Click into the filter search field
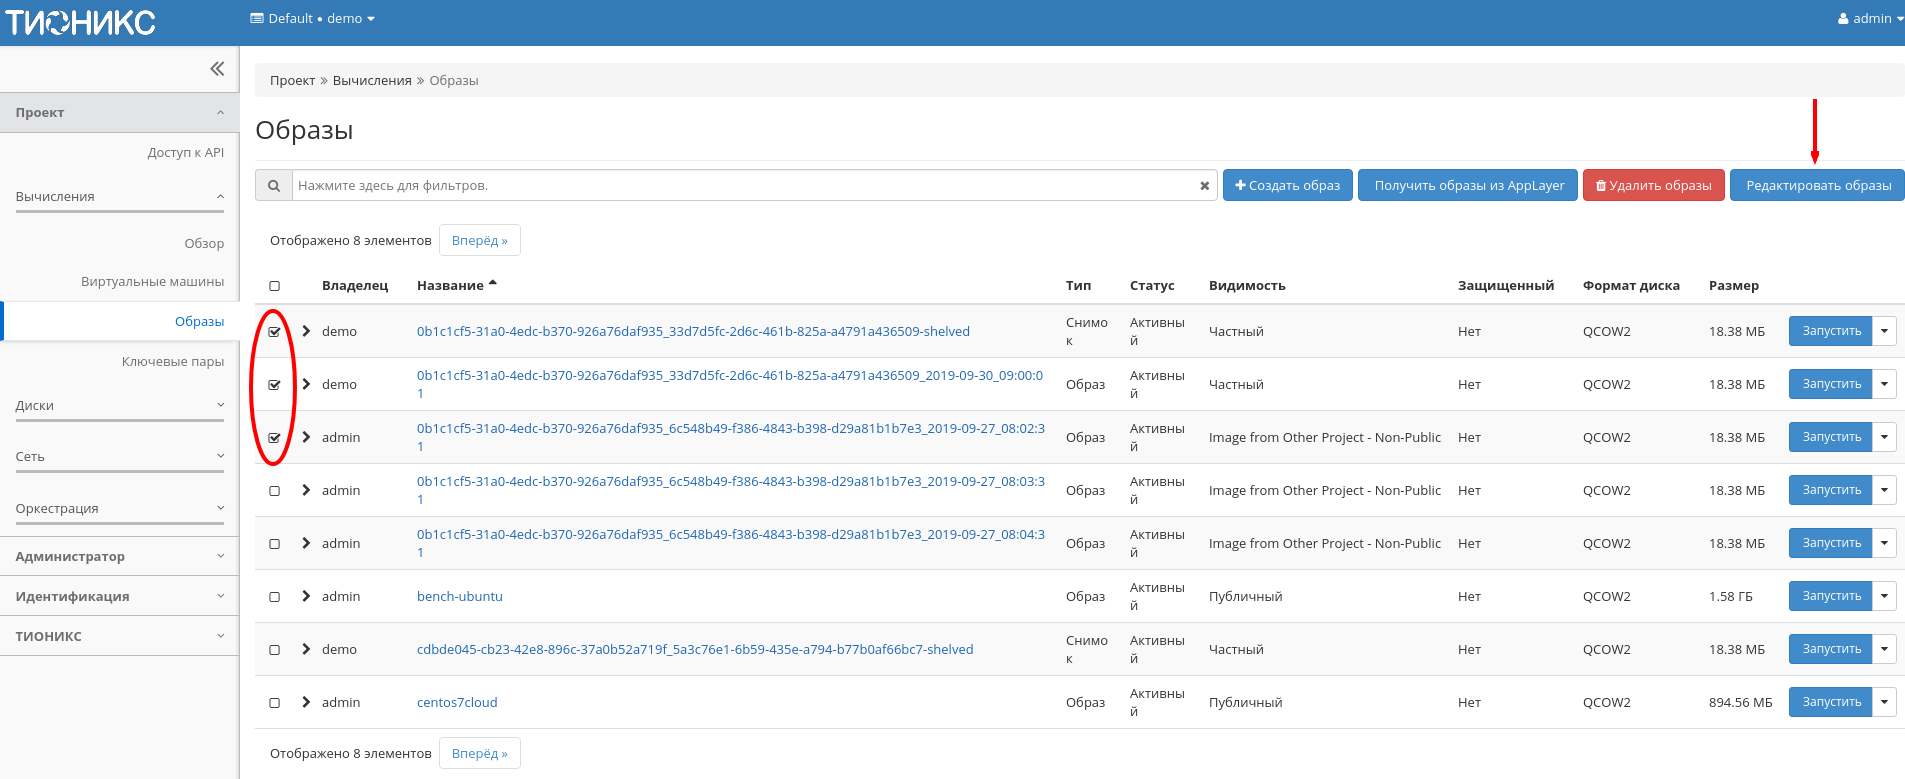Viewport: 1905px width, 779px height. click(744, 186)
